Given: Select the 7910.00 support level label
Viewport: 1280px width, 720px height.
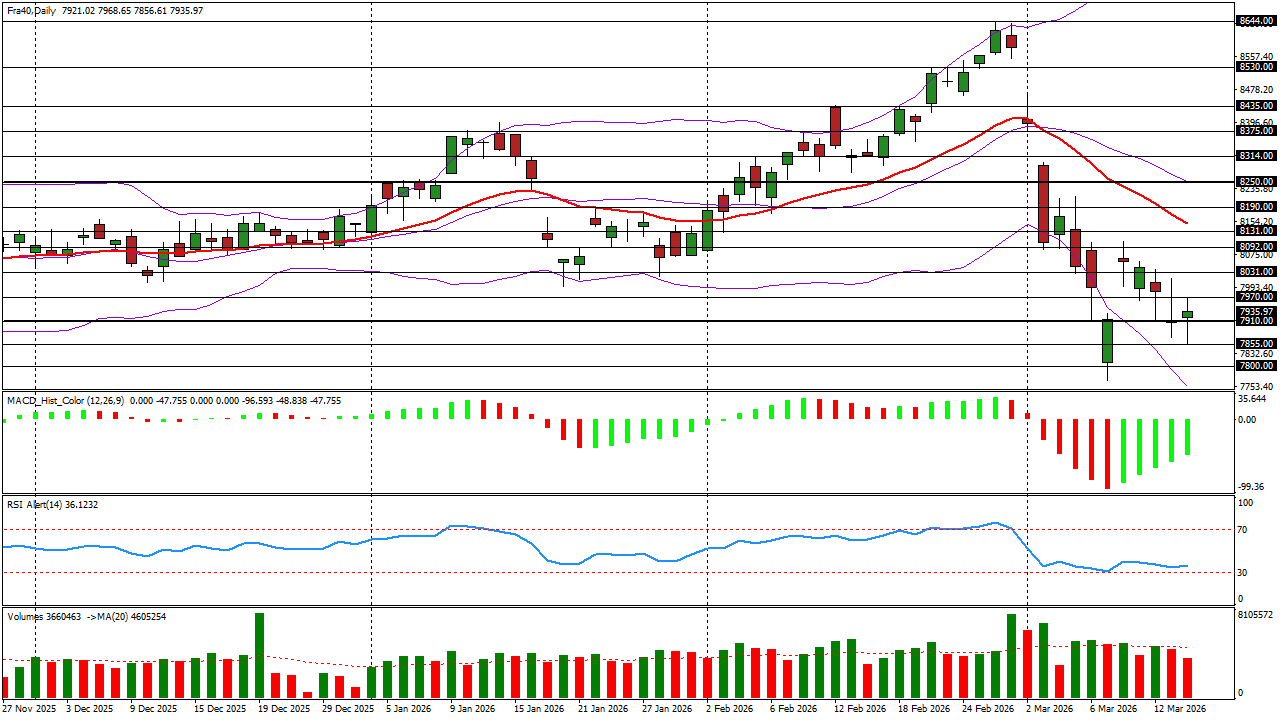Looking at the screenshot, I should pos(1255,321).
